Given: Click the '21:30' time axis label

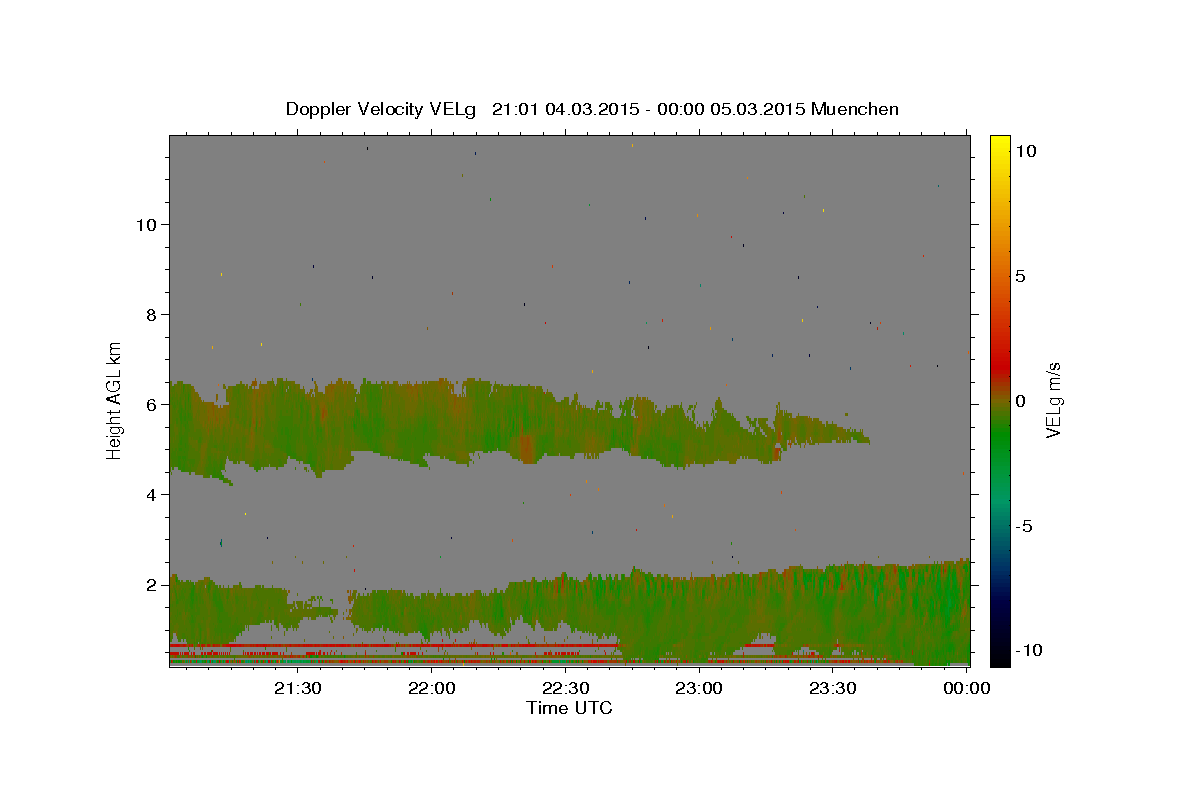Looking at the screenshot, I should (297, 688).
